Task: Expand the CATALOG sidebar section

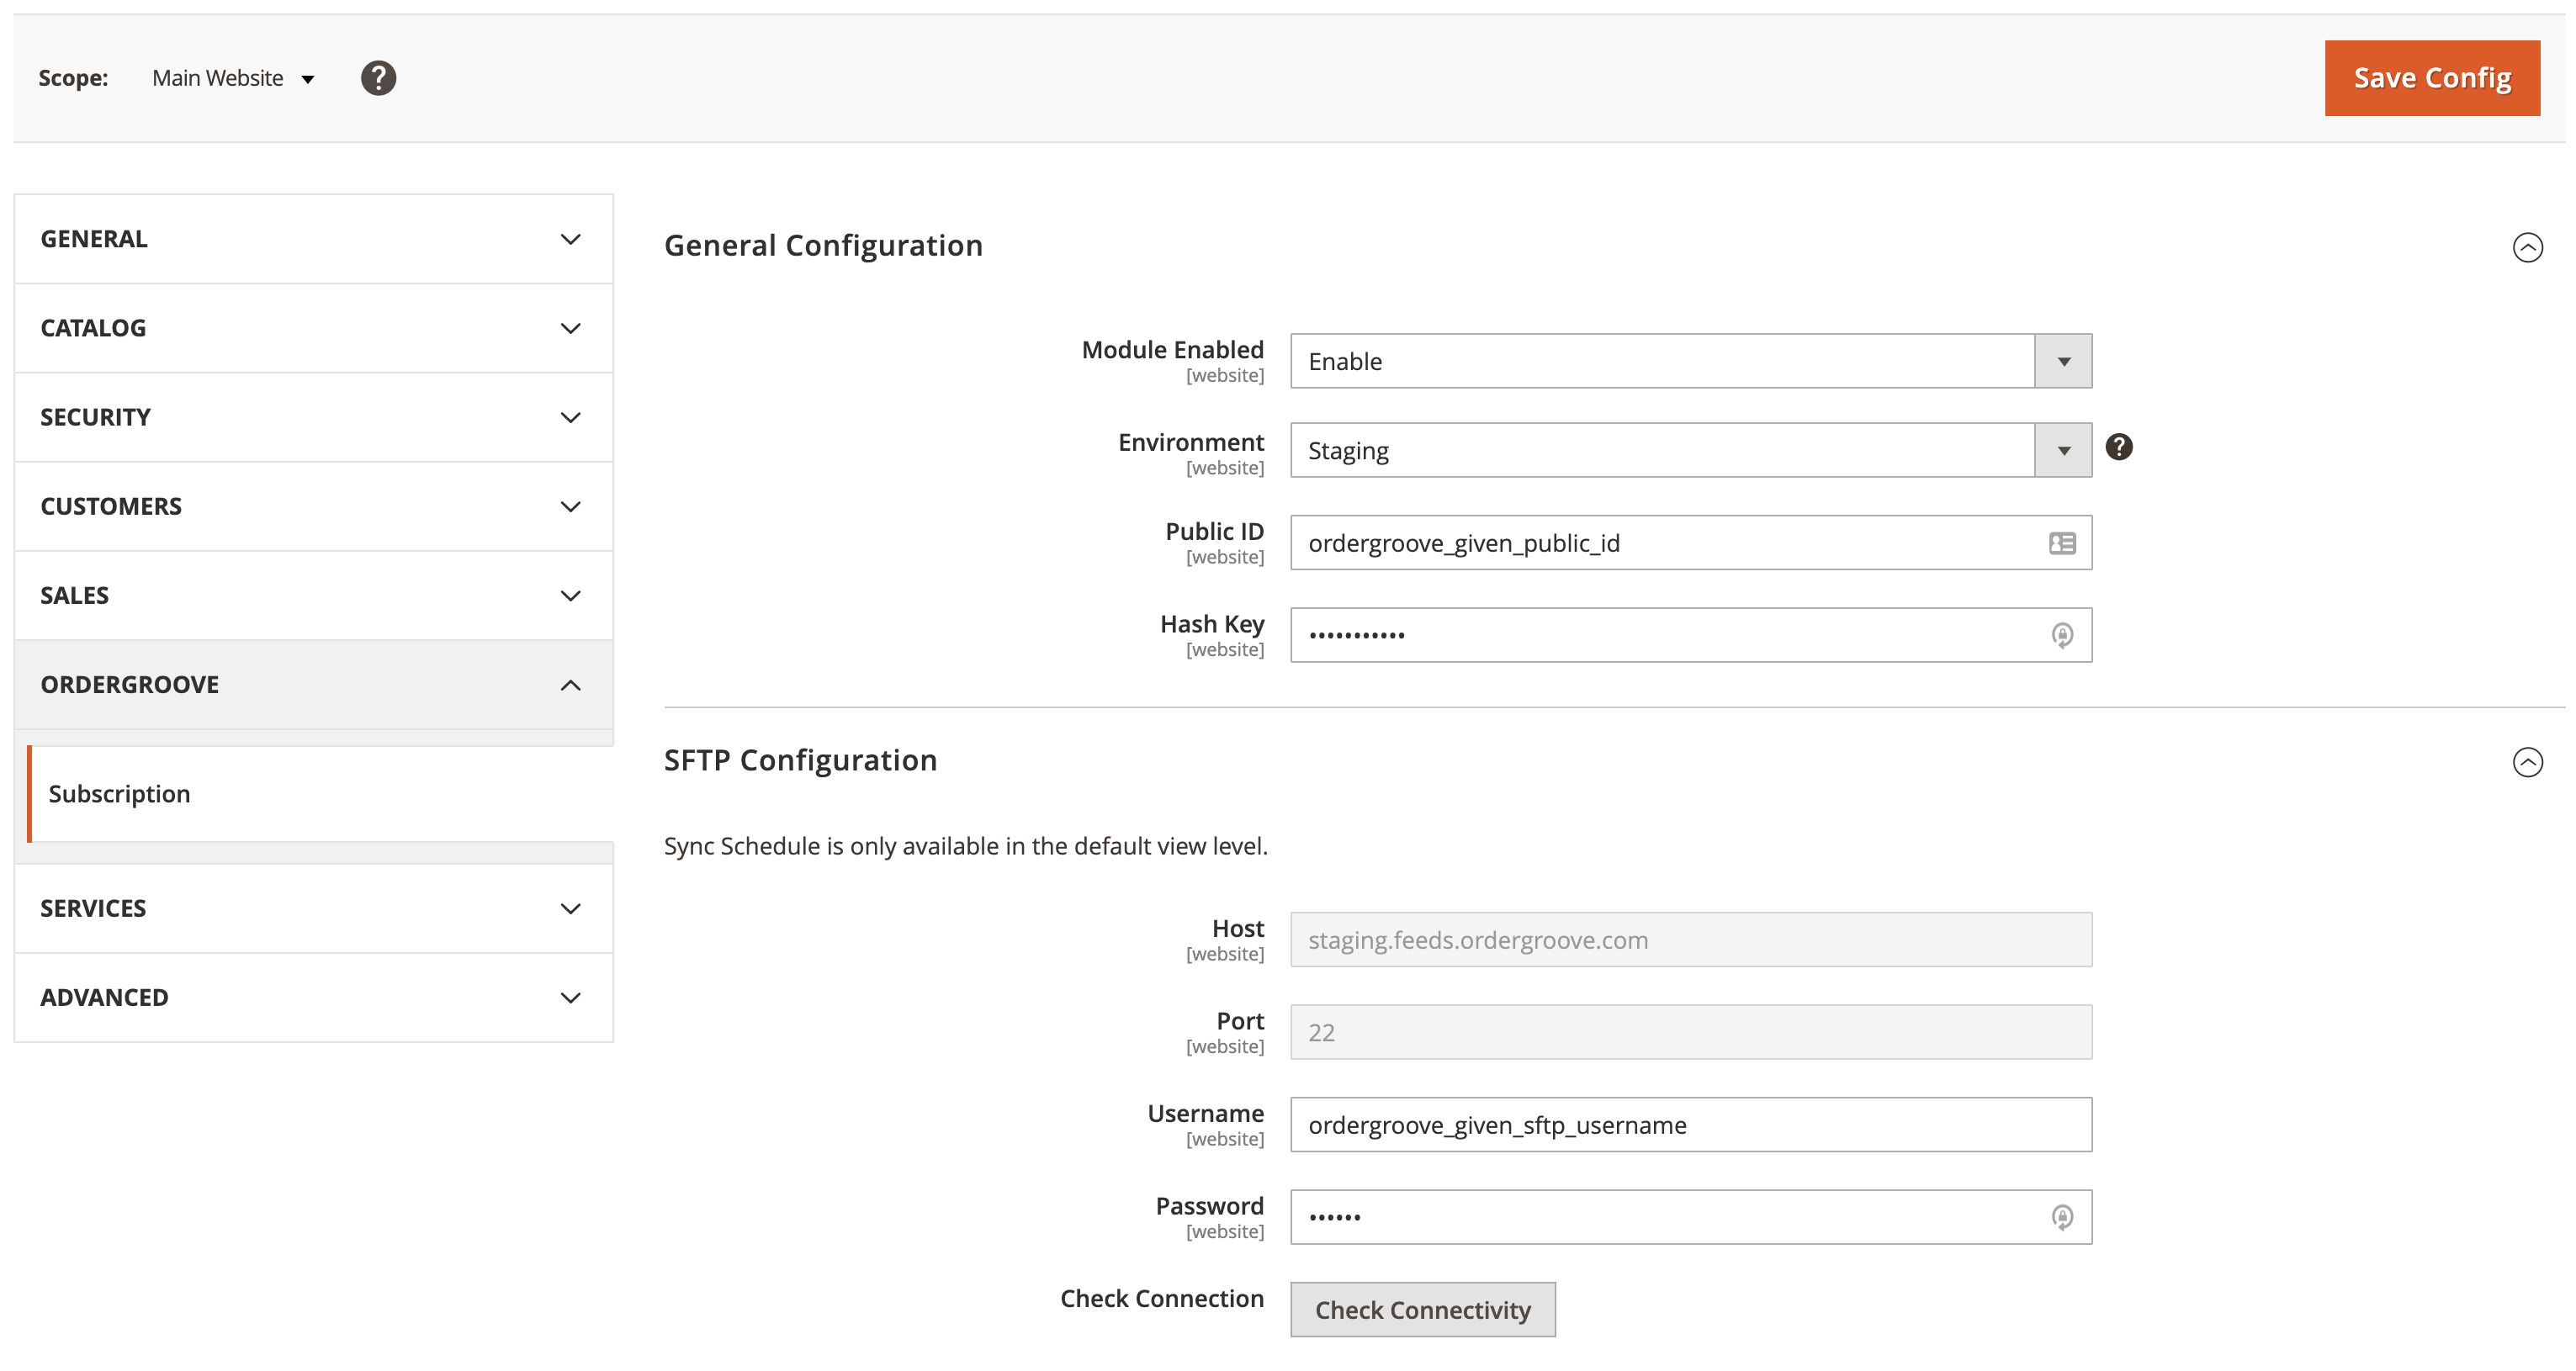Action: click(313, 328)
